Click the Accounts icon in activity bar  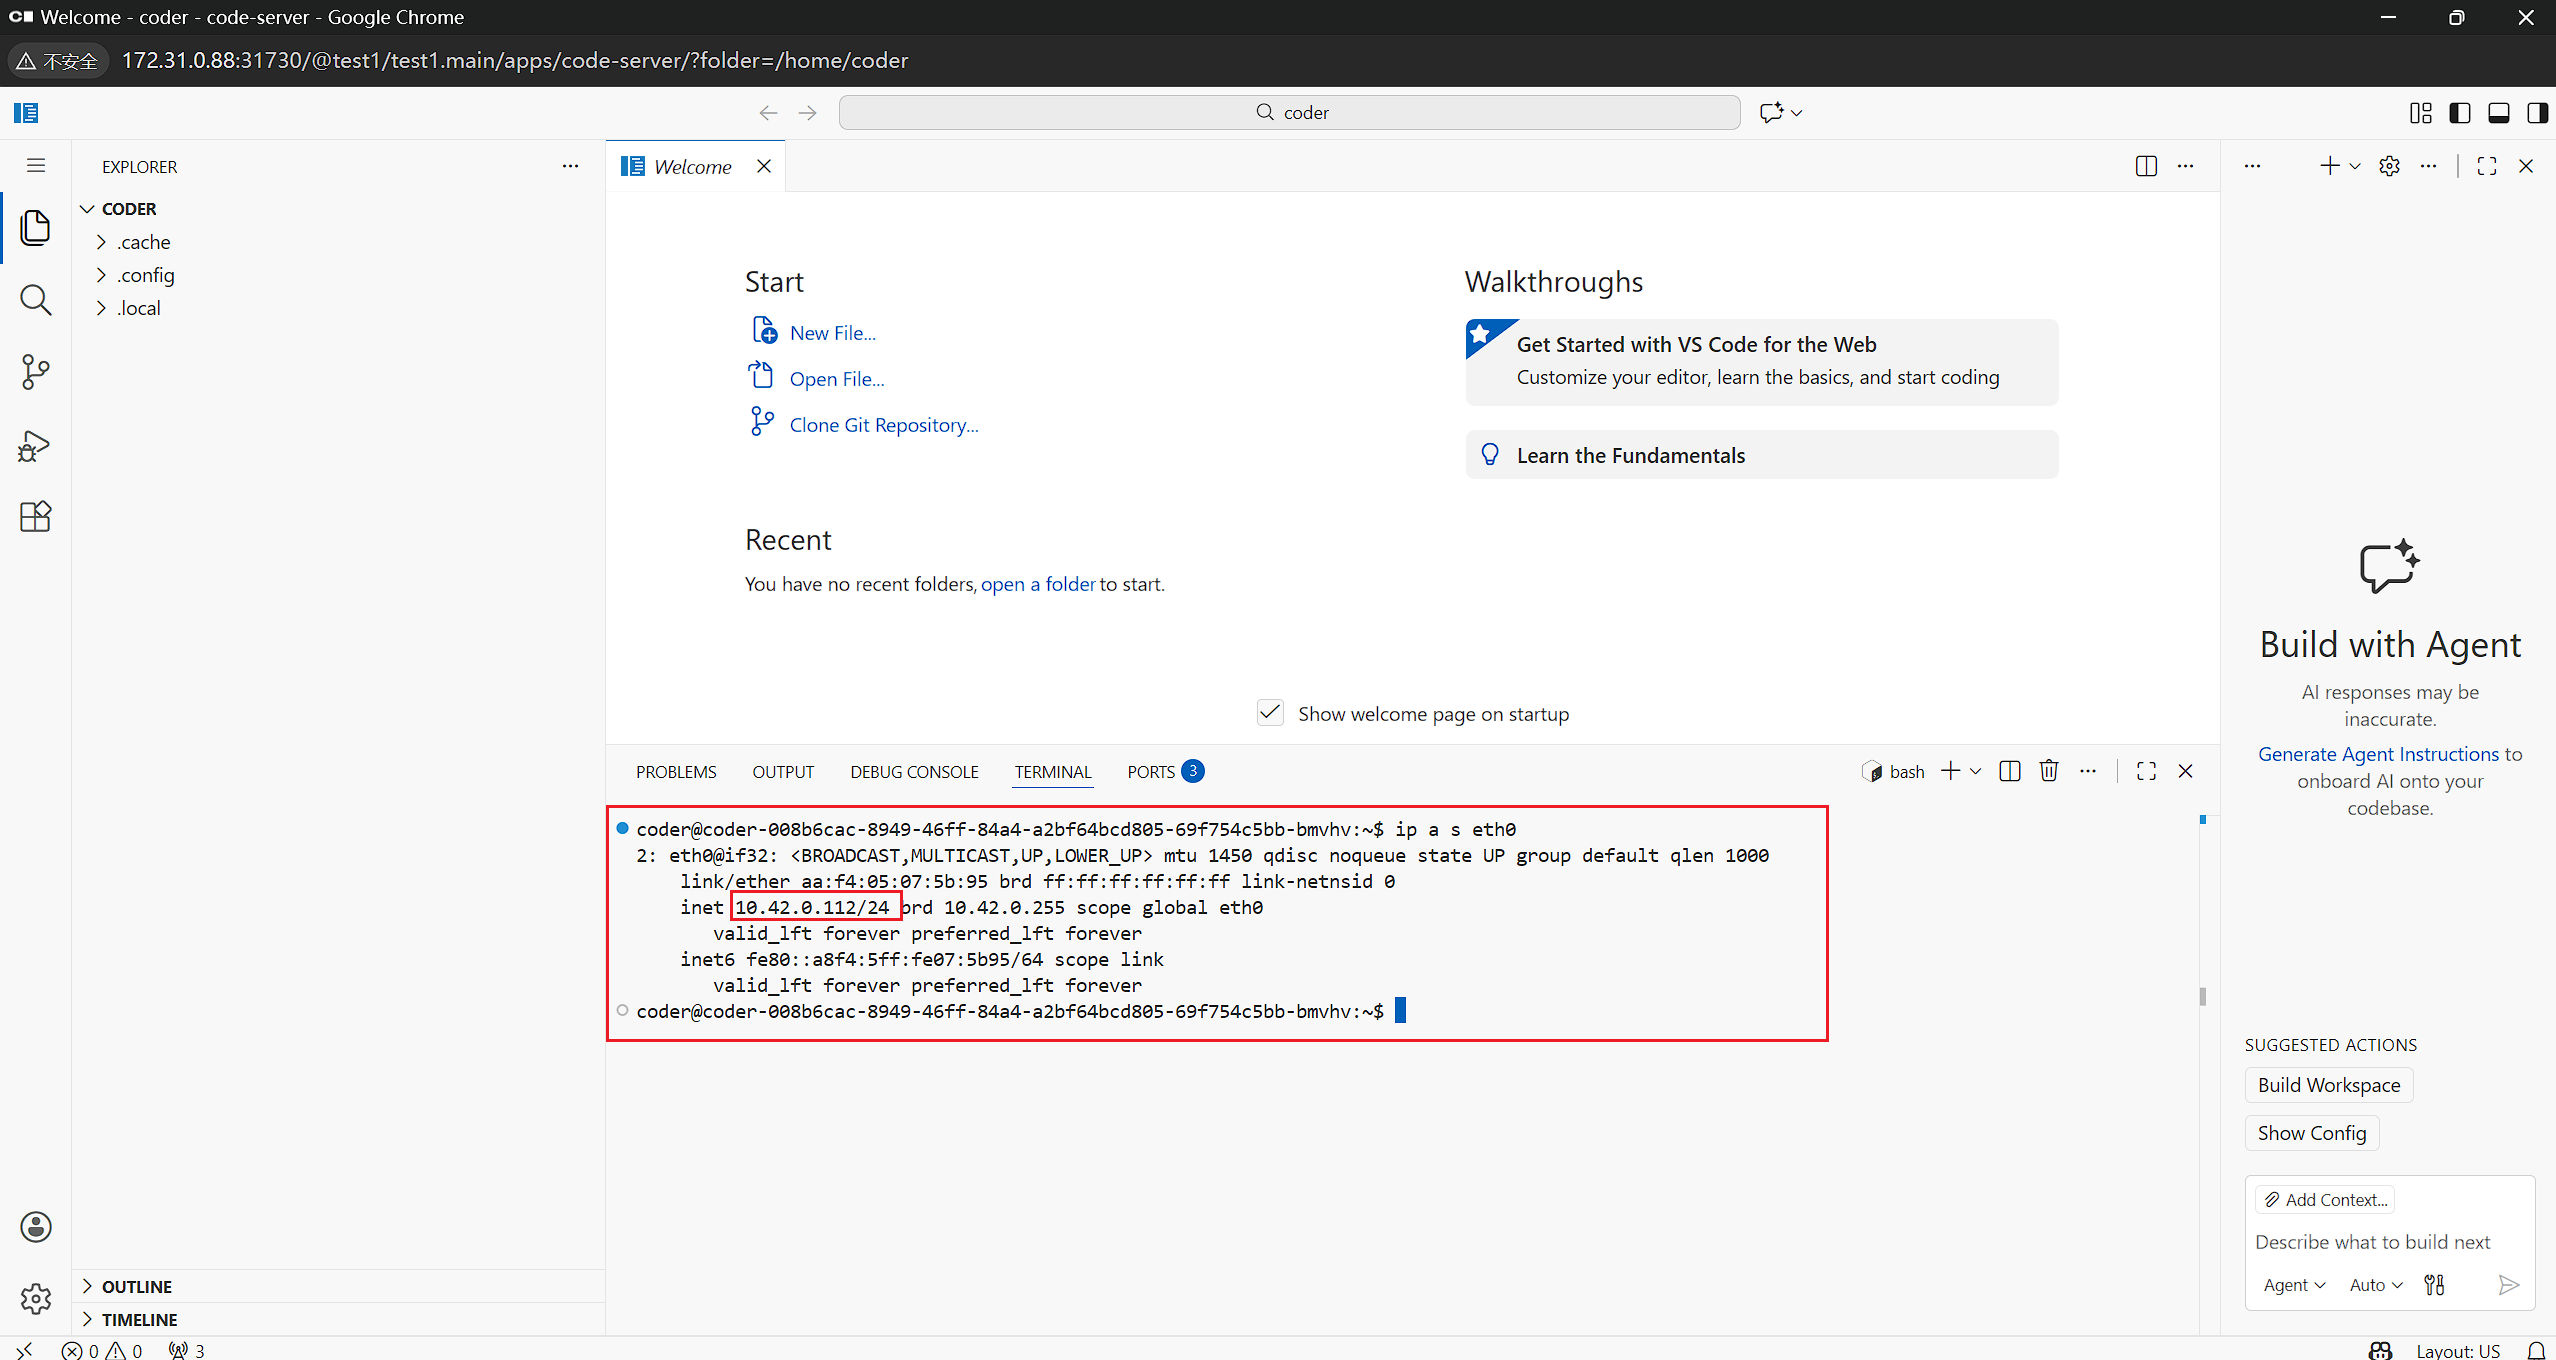[36, 1227]
